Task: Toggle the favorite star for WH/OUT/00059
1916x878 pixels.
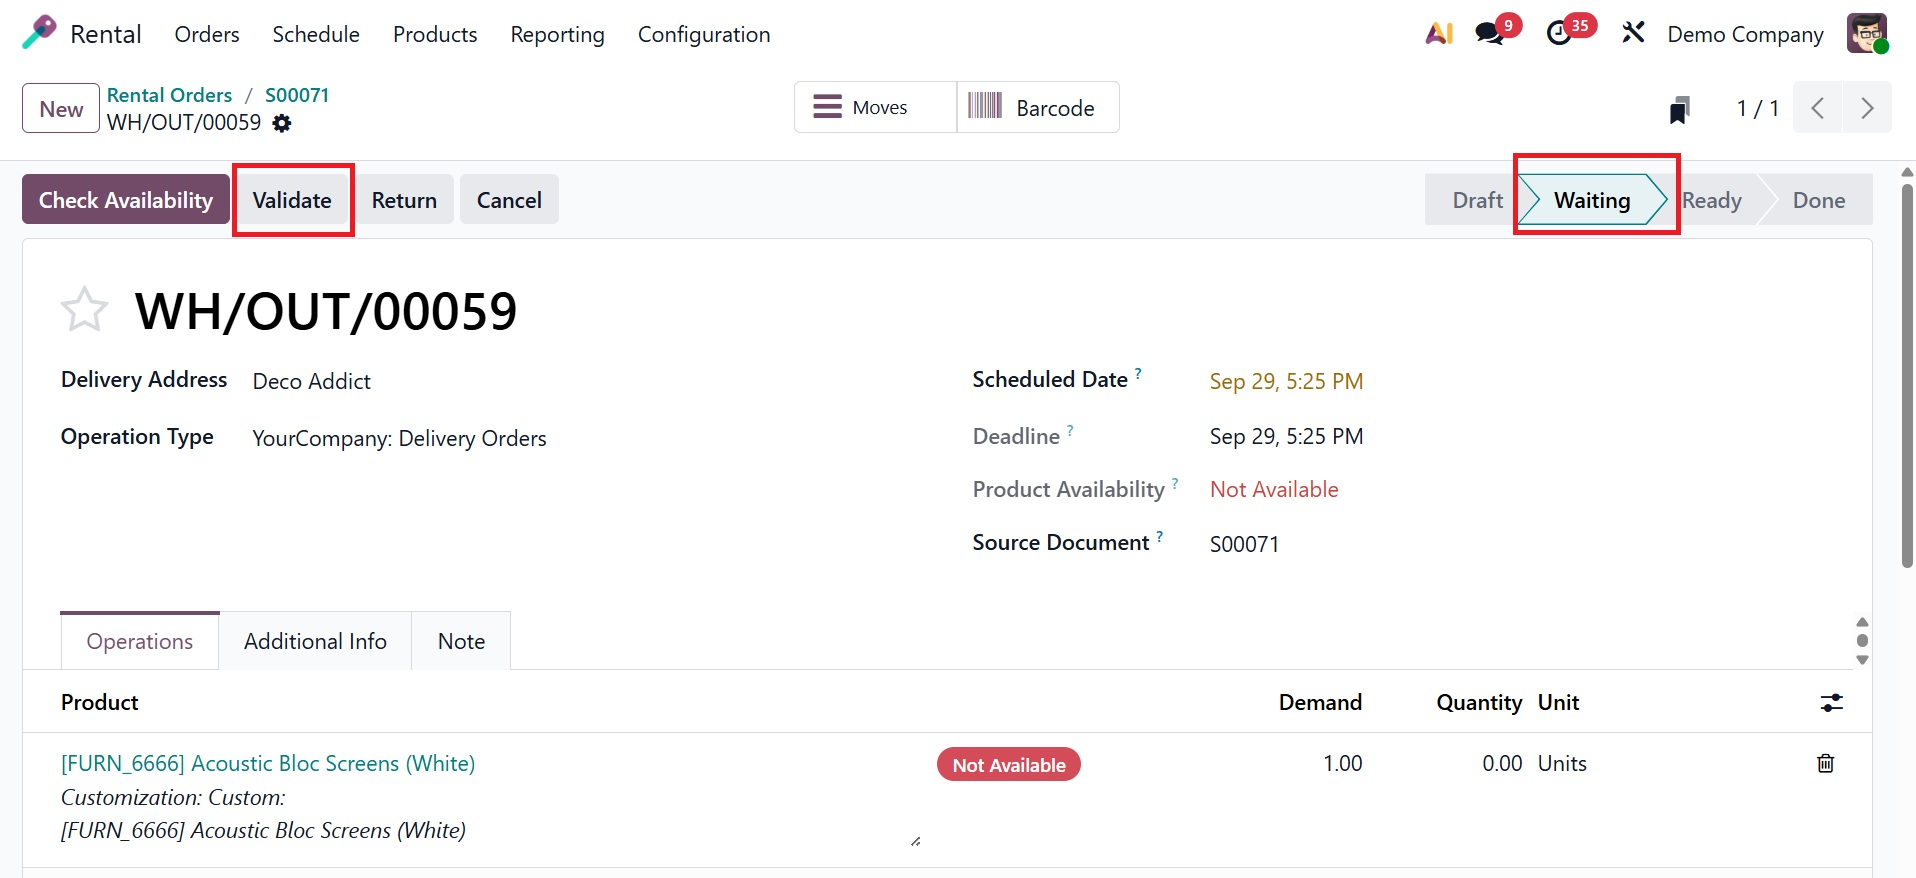Action: click(x=84, y=310)
